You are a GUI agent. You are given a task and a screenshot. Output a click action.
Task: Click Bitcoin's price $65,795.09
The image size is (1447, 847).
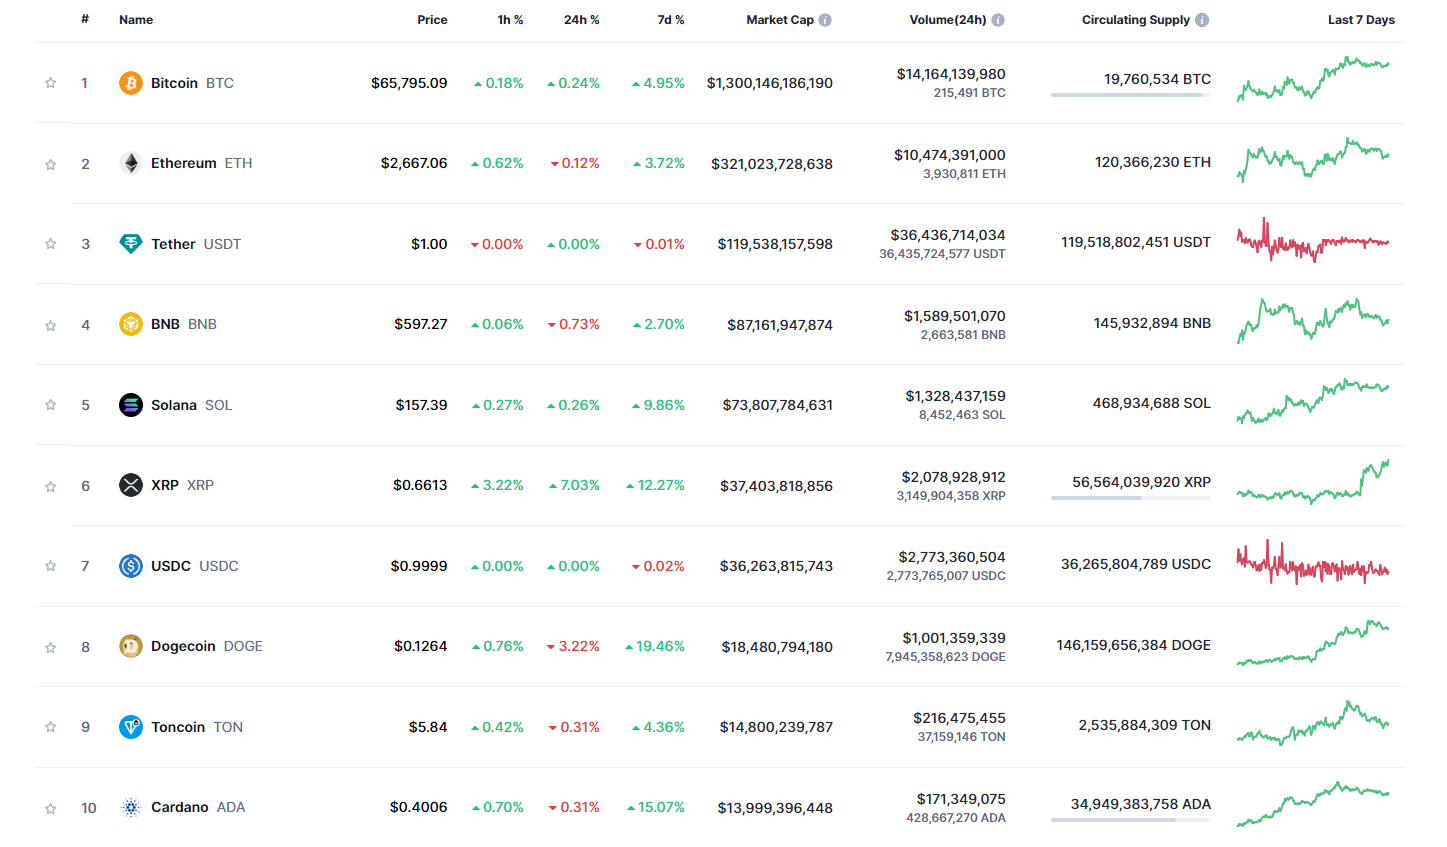click(x=409, y=83)
